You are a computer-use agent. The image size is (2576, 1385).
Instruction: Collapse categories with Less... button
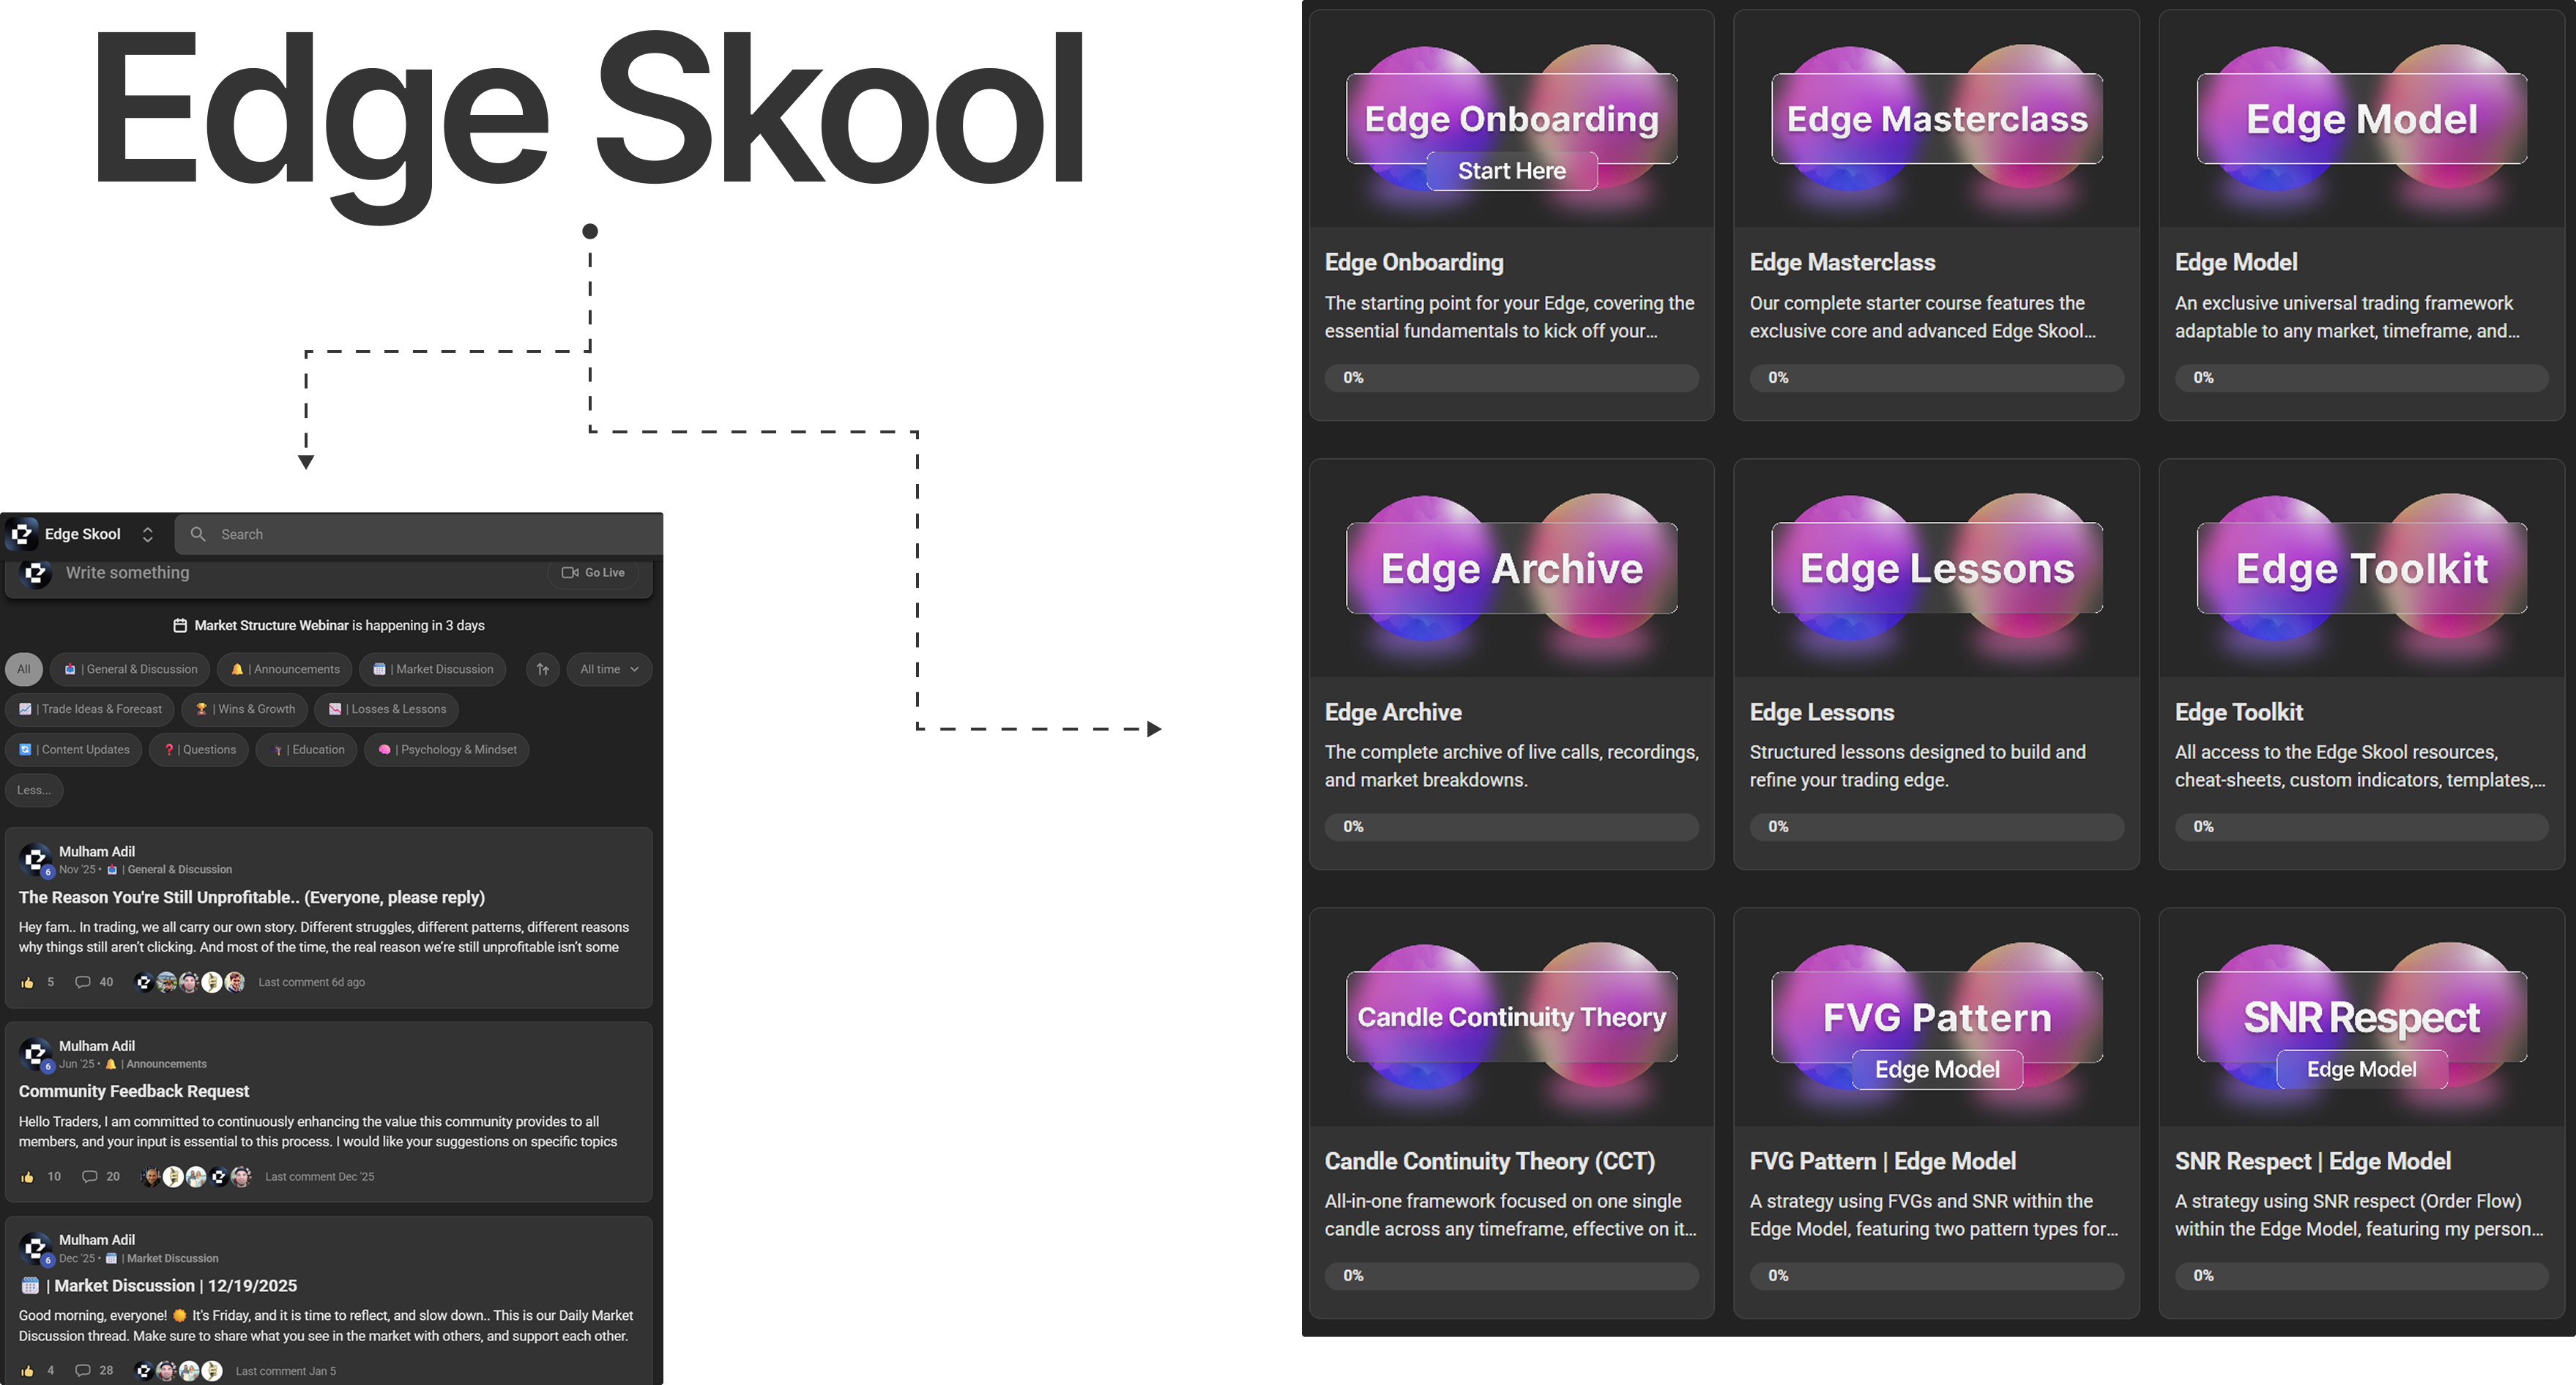34,790
